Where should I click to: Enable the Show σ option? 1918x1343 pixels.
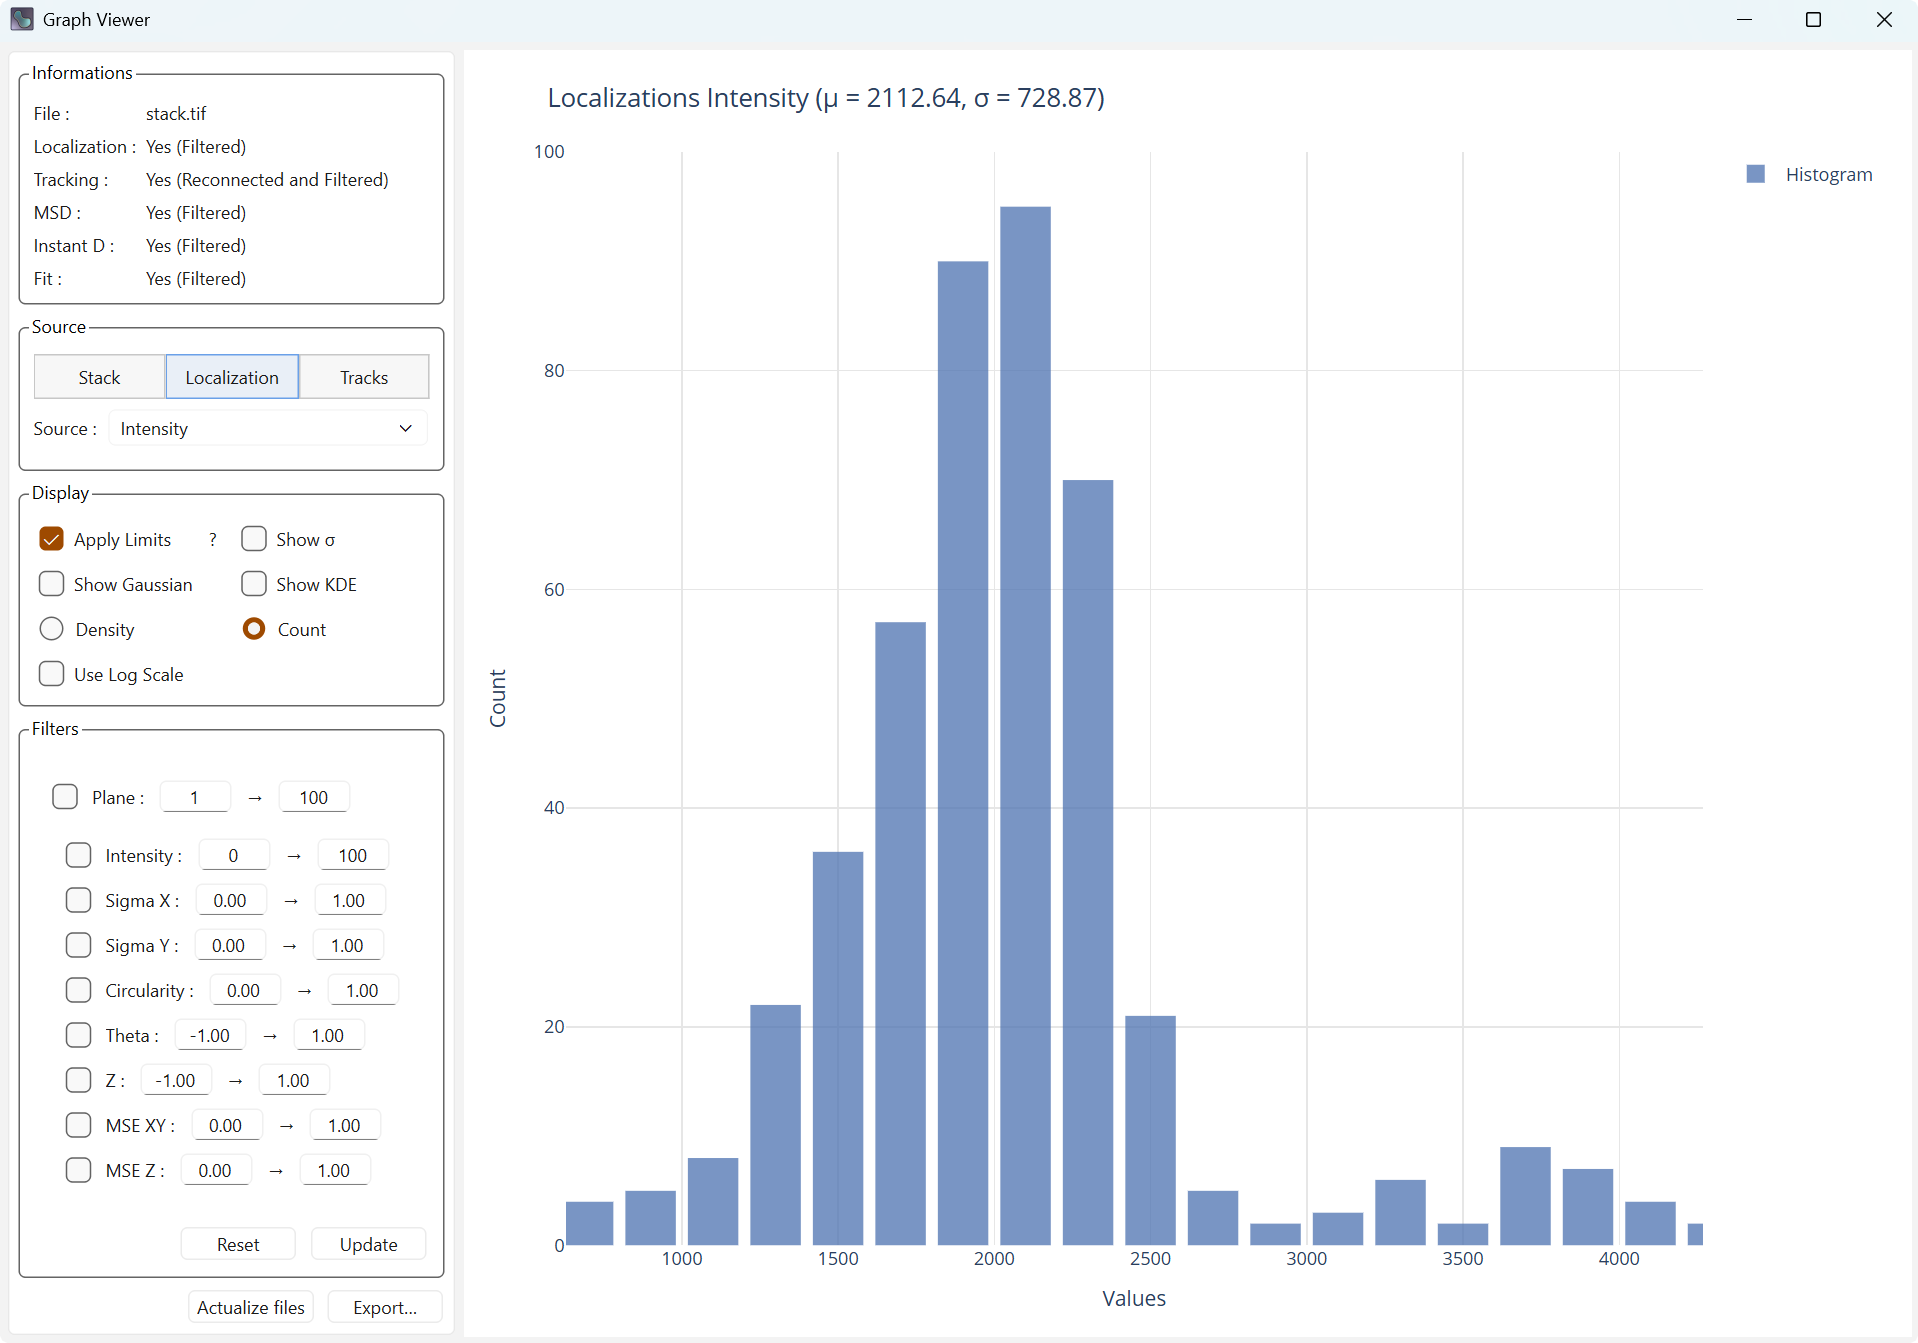[254, 539]
